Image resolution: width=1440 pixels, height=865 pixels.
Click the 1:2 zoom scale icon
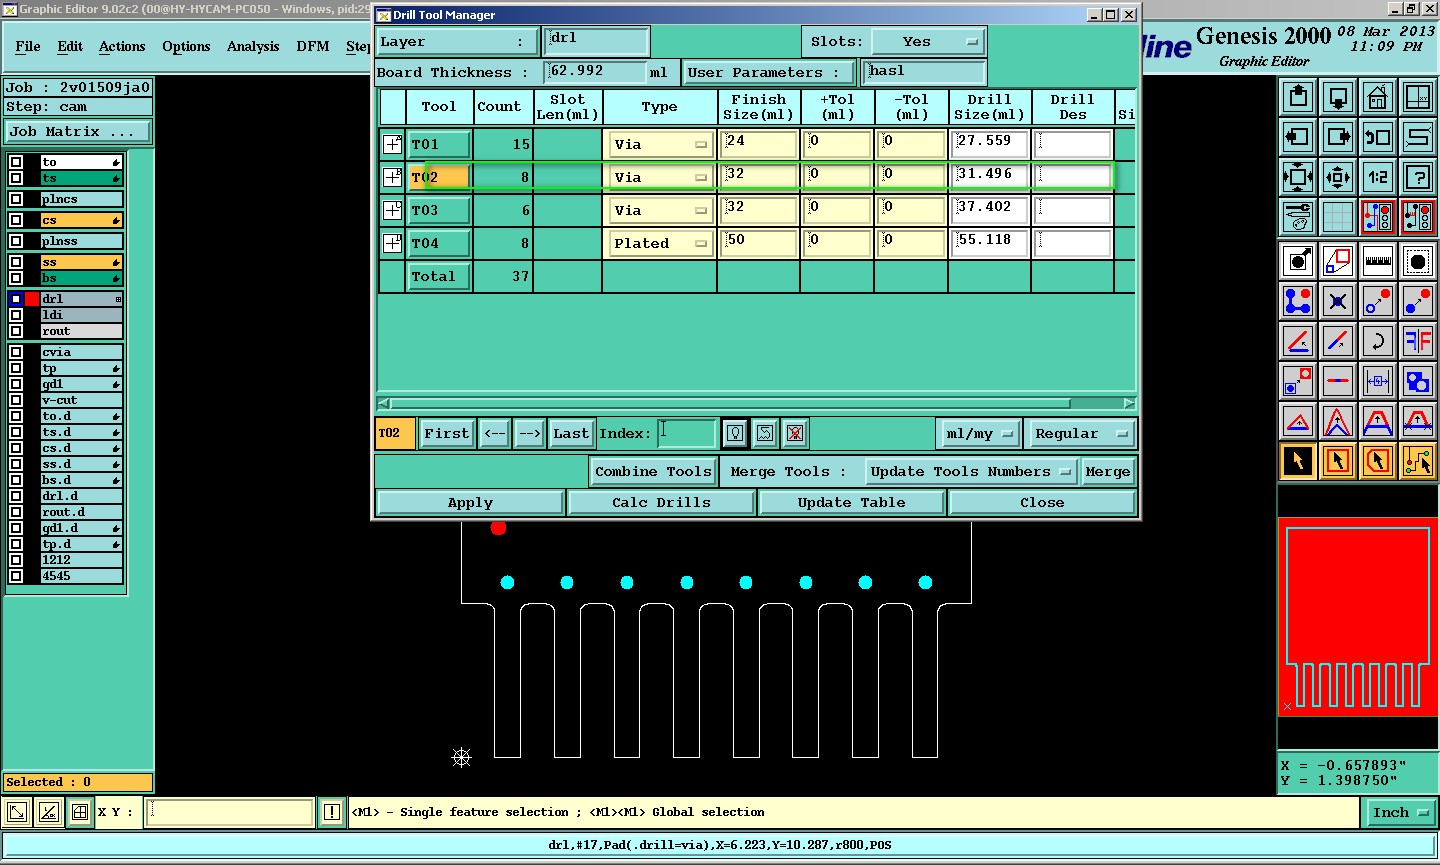(x=1377, y=177)
